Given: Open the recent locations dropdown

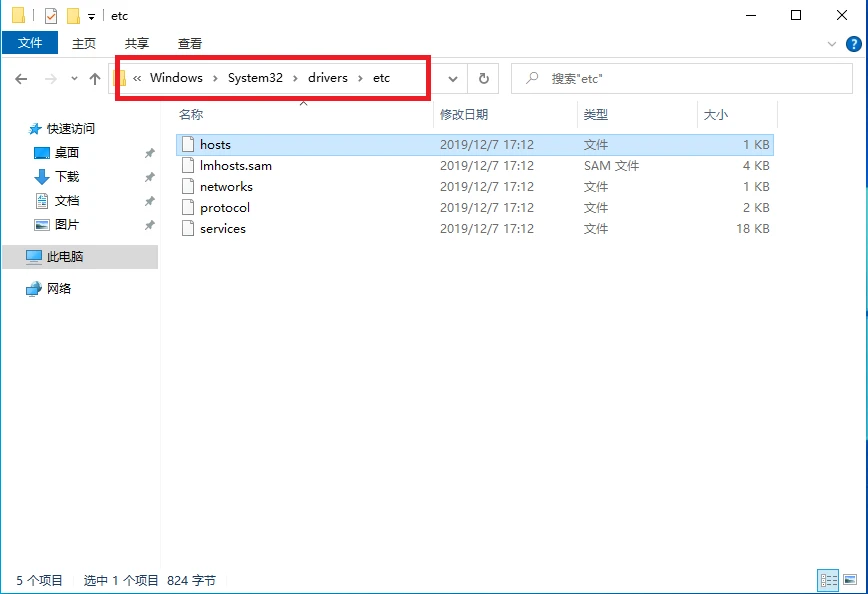Looking at the screenshot, I should click(74, 79).
